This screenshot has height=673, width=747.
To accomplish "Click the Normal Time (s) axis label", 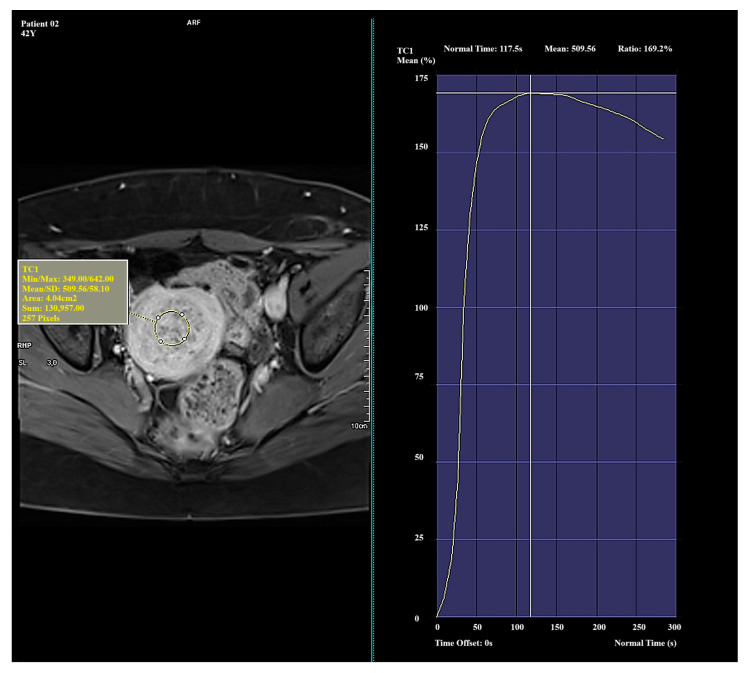I will (x=645, y=643).
